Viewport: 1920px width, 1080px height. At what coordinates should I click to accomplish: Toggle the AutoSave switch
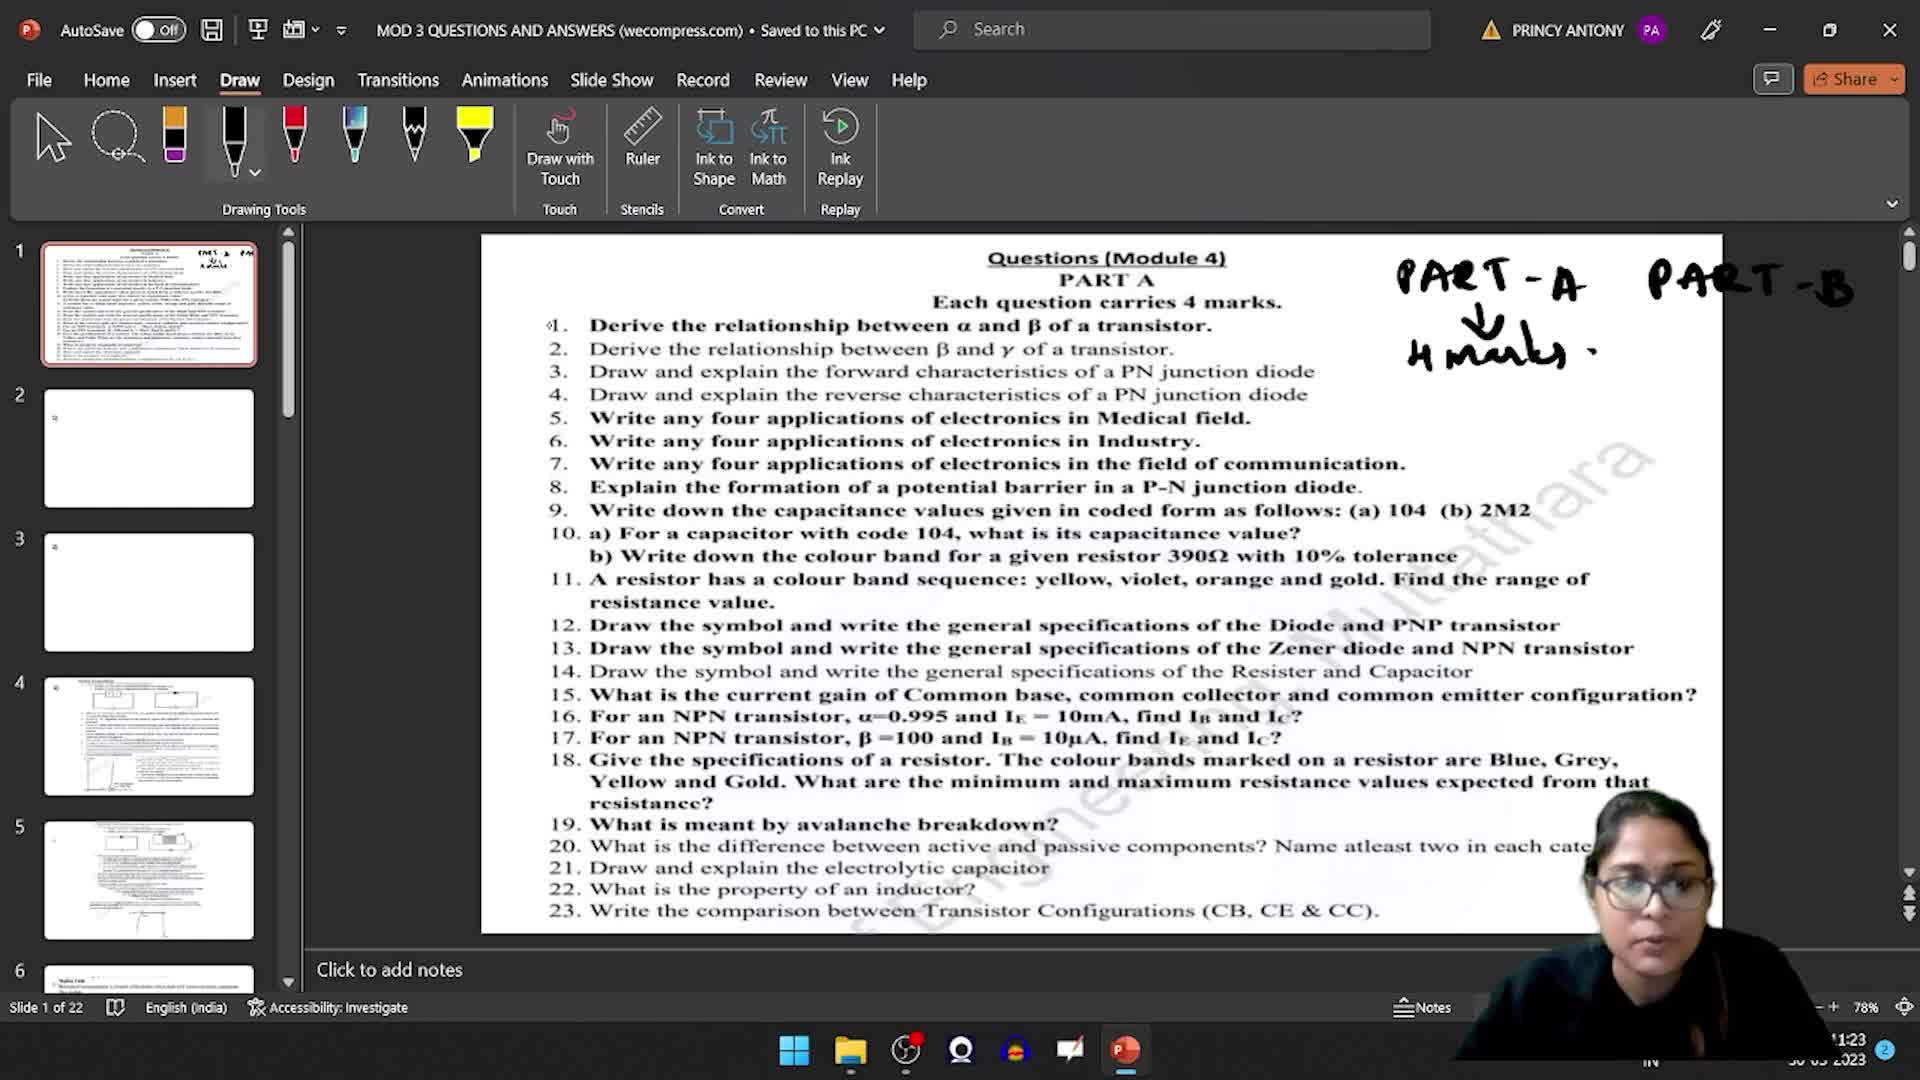[x=158, y=30]
